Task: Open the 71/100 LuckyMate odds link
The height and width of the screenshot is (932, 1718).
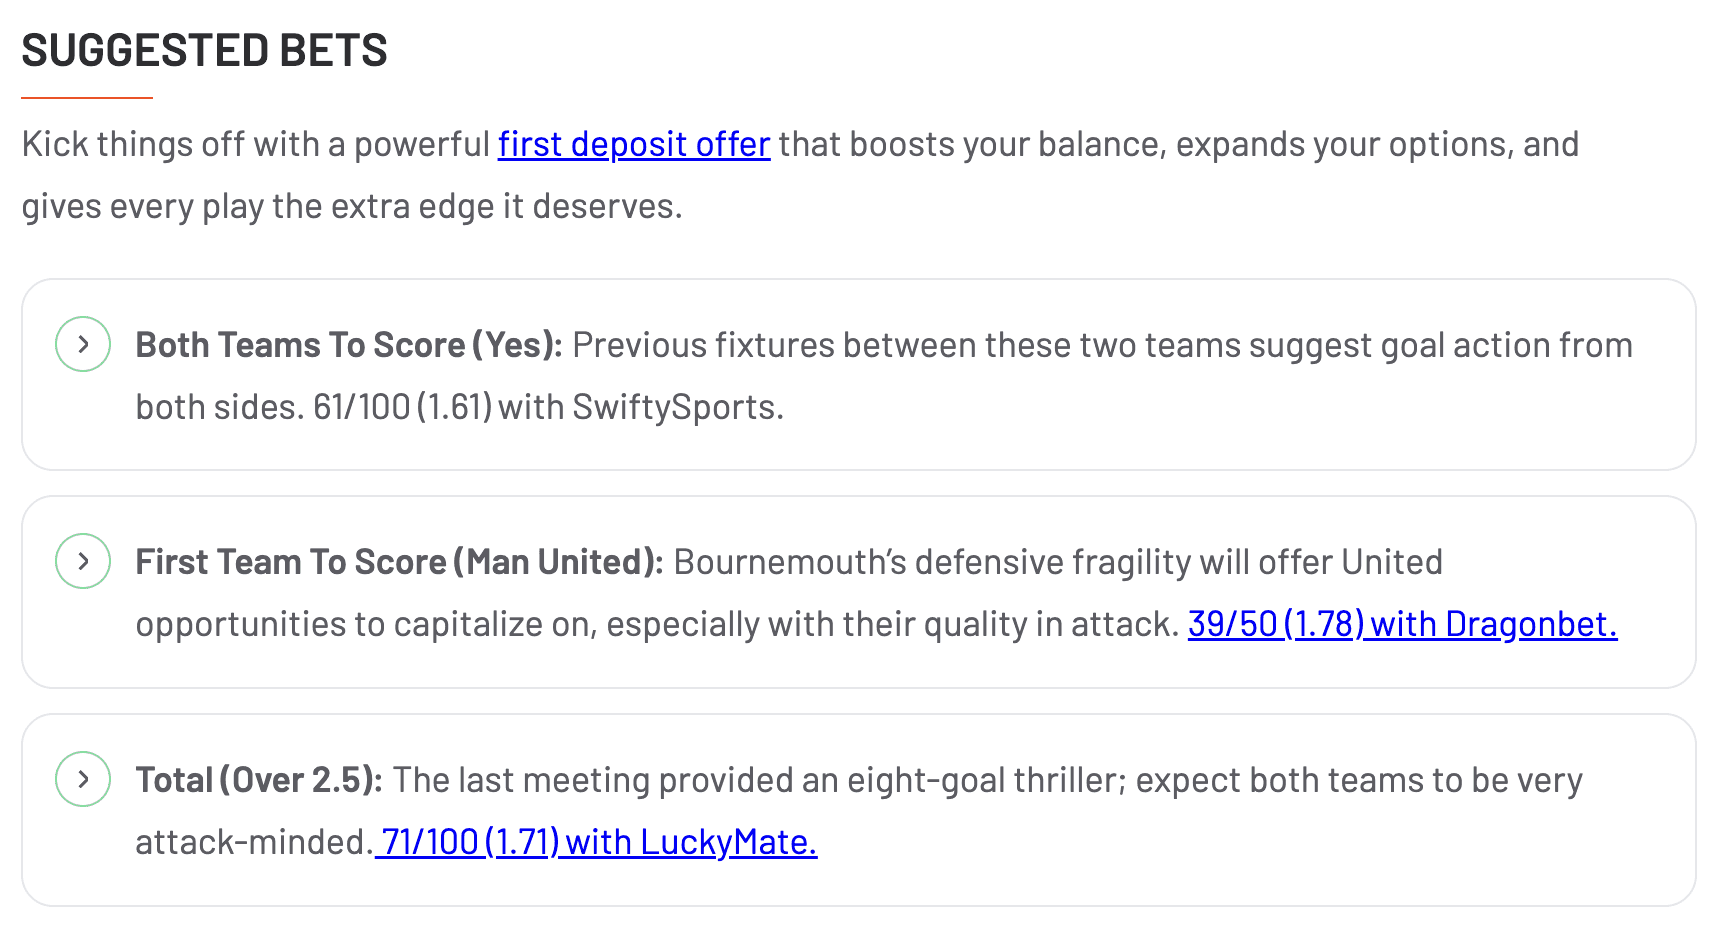Action: coord(597,842)
